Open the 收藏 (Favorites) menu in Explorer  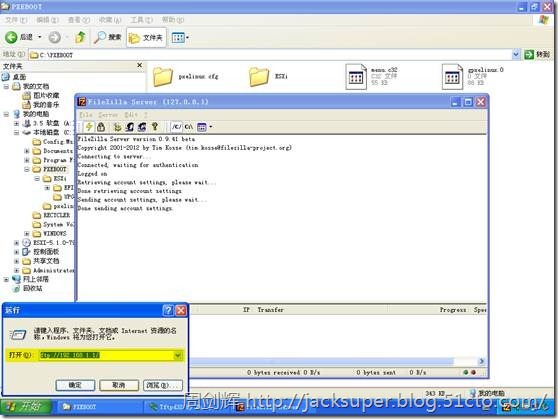coord(110,20)
